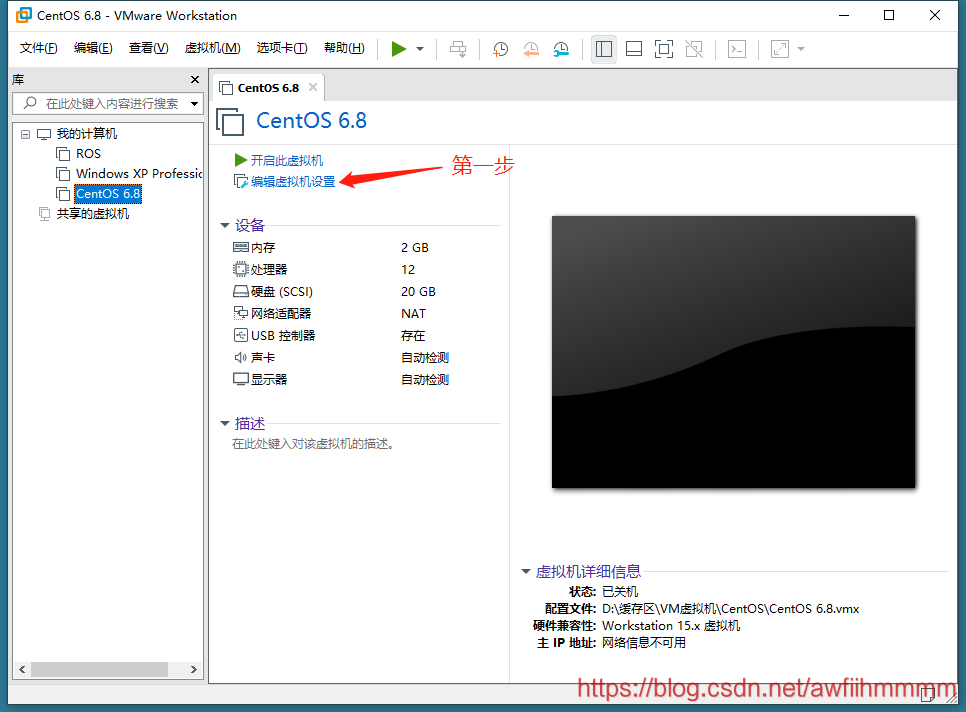The height and width of the screenshot is (712, 966).
Task: Collapse the 设备 section triangle
Action: coord(225,226)
